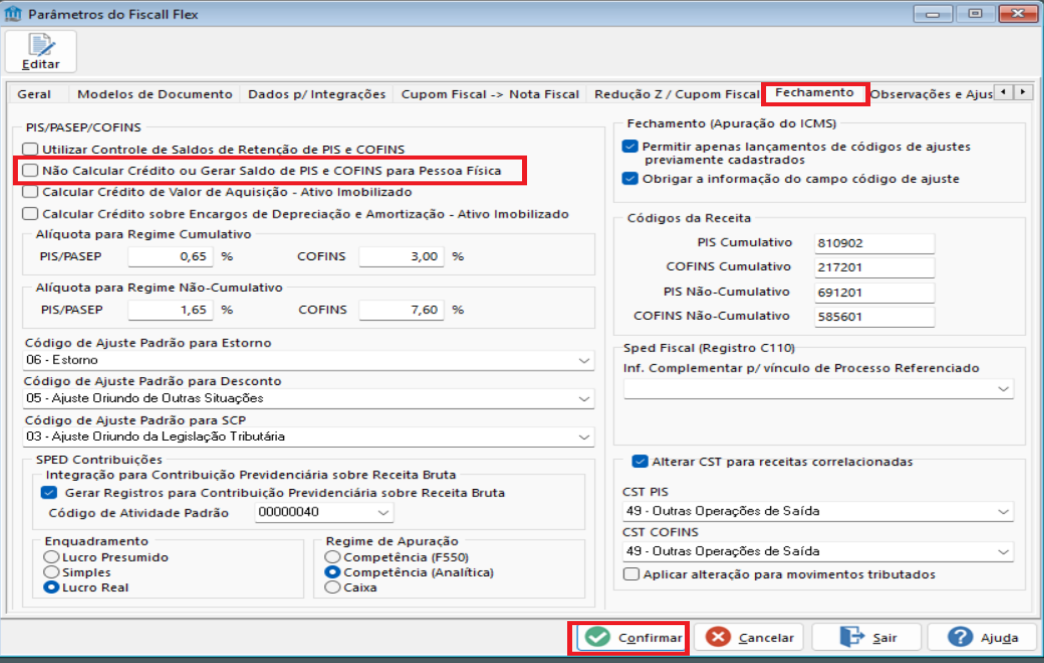The height and width of the screenshot is (663, 1044).
Task: Expand Inf. Complementar Processo Referenciado dropdown
Action: (x=1003, y=389)
